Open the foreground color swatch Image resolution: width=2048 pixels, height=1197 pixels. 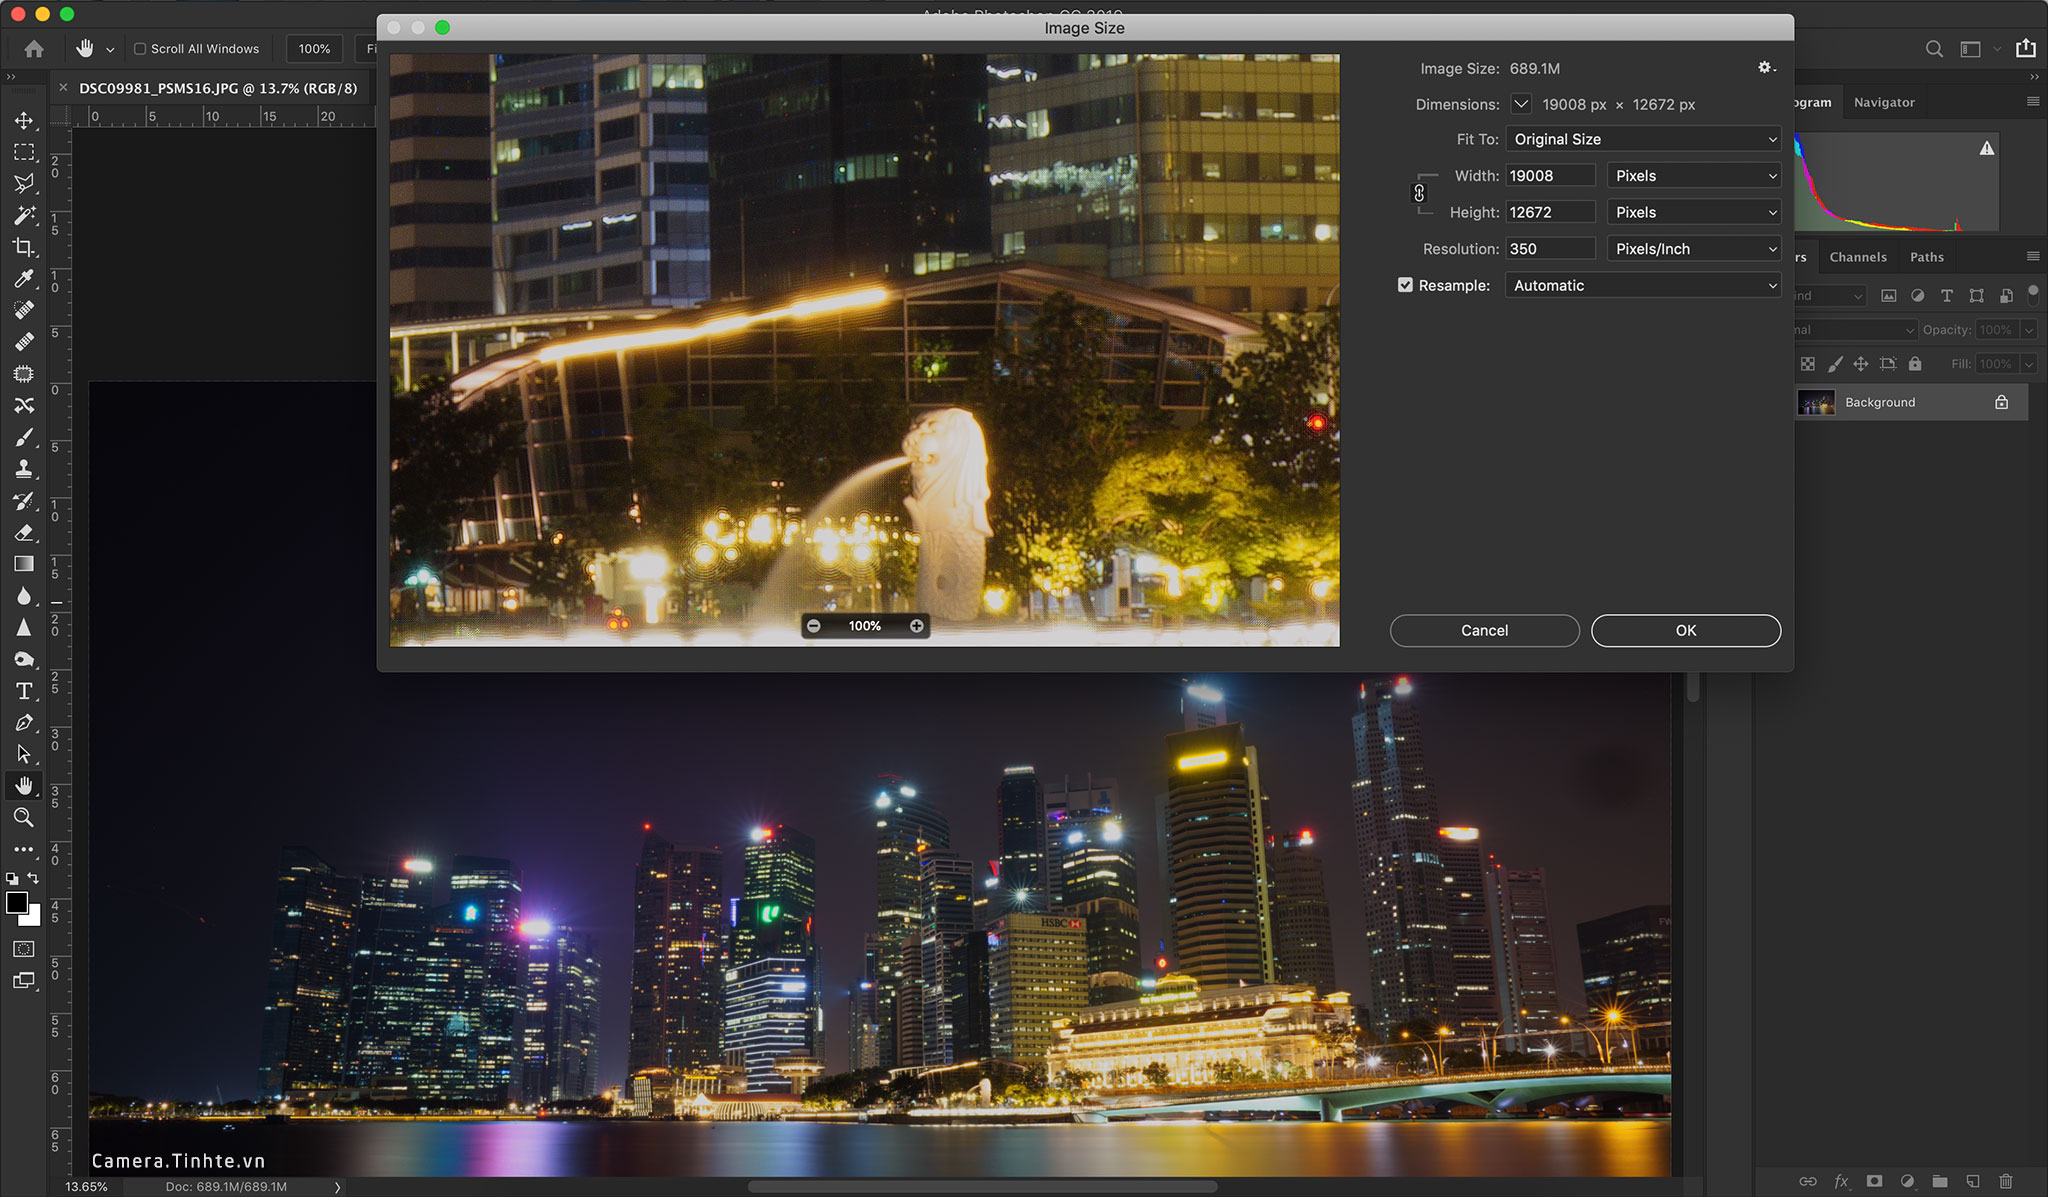pyautogui.click(x=16, y=902)
